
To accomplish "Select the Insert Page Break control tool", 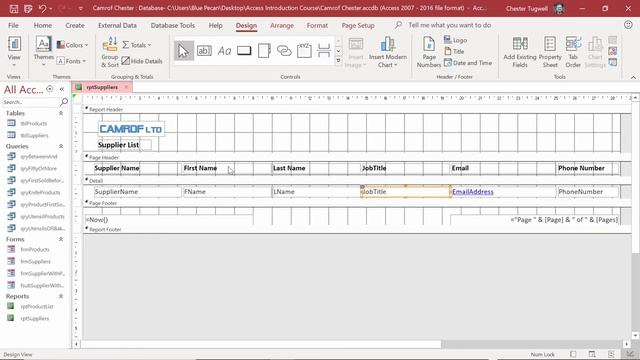I will pos(324,51).
